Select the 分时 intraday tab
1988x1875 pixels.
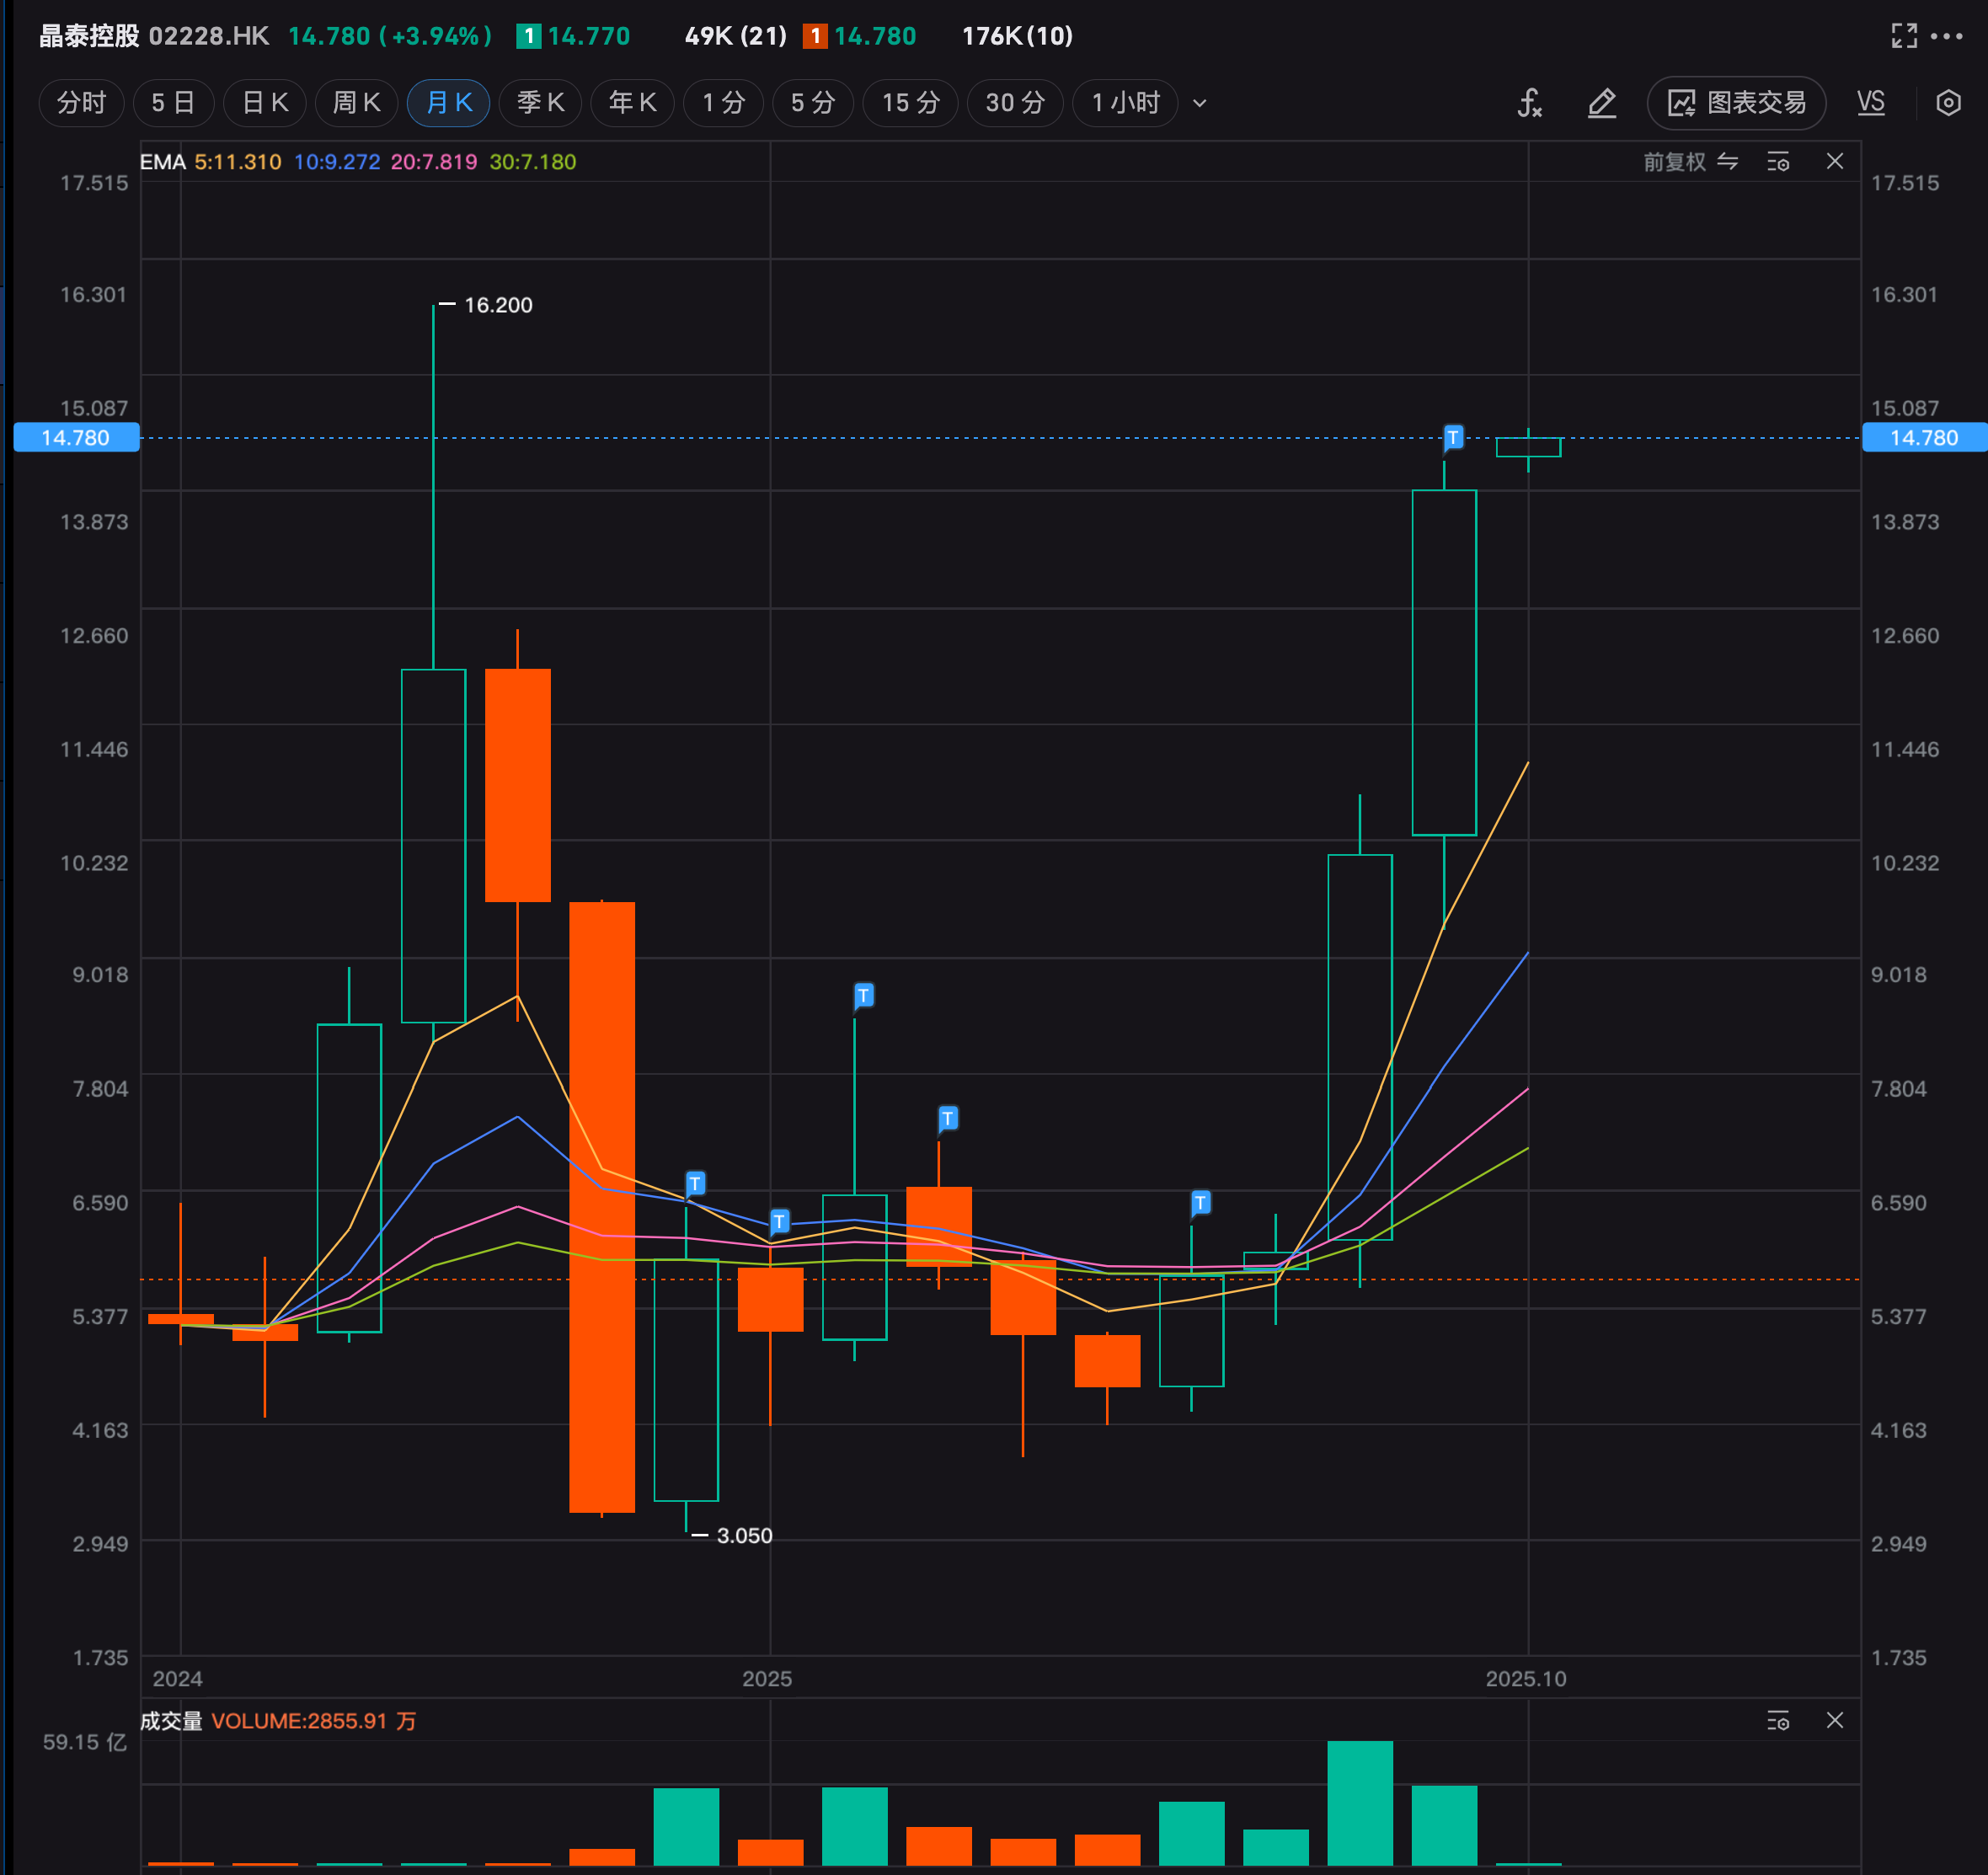[x=81, y=103]
